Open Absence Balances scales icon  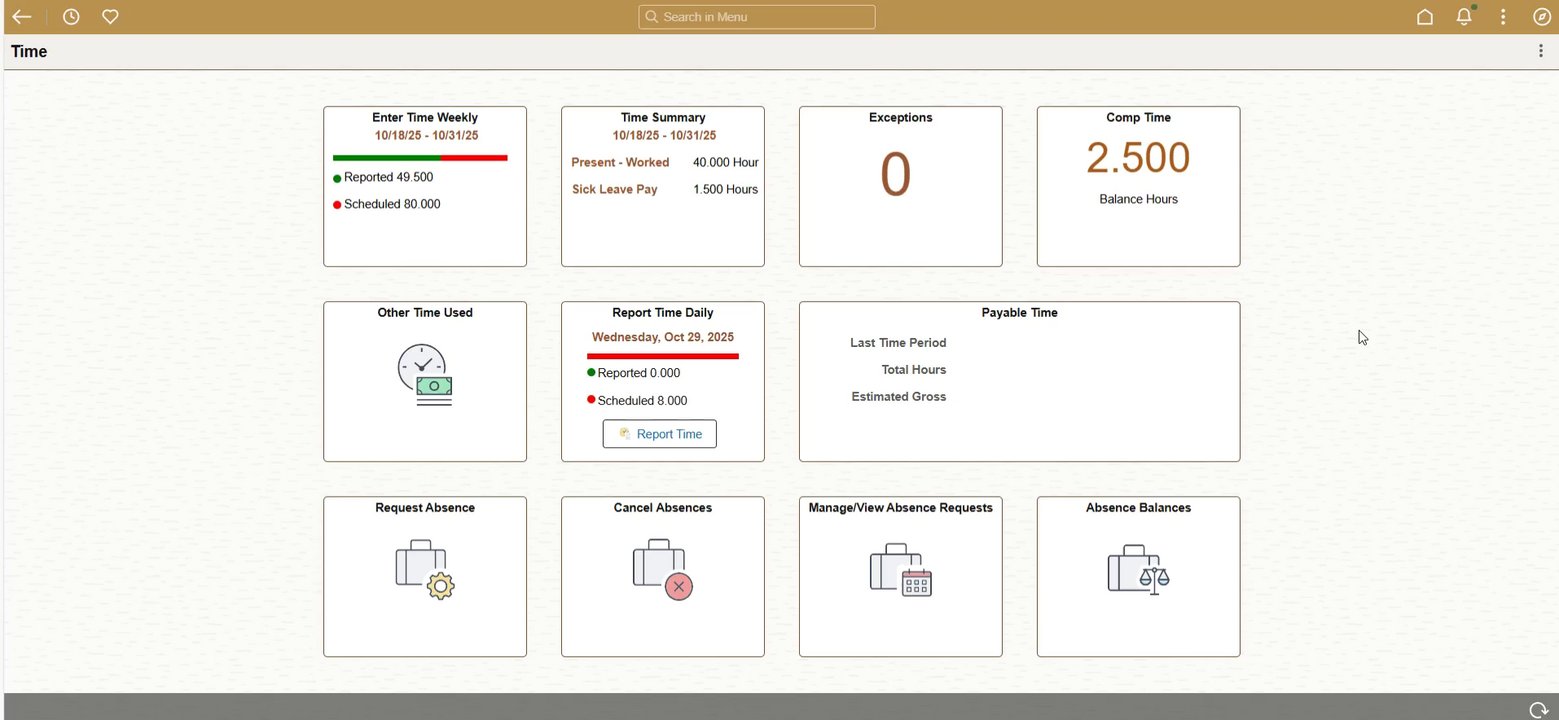(x=1139, y=569)
